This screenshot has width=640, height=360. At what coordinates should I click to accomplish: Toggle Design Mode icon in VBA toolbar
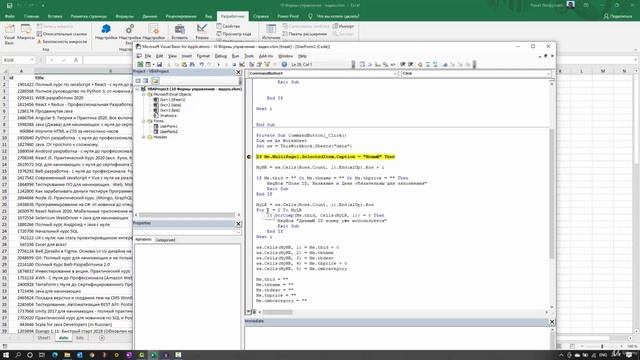pos(242,64)
